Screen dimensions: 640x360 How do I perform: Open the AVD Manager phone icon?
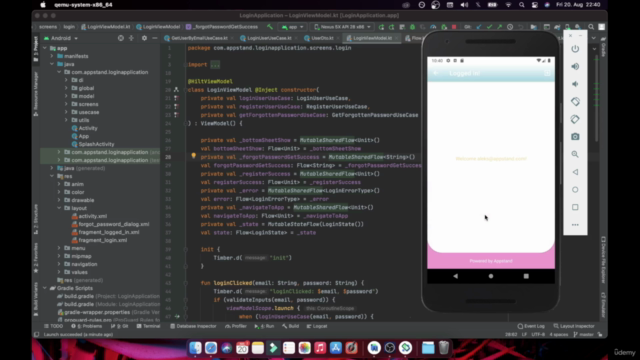click(567, 27)
